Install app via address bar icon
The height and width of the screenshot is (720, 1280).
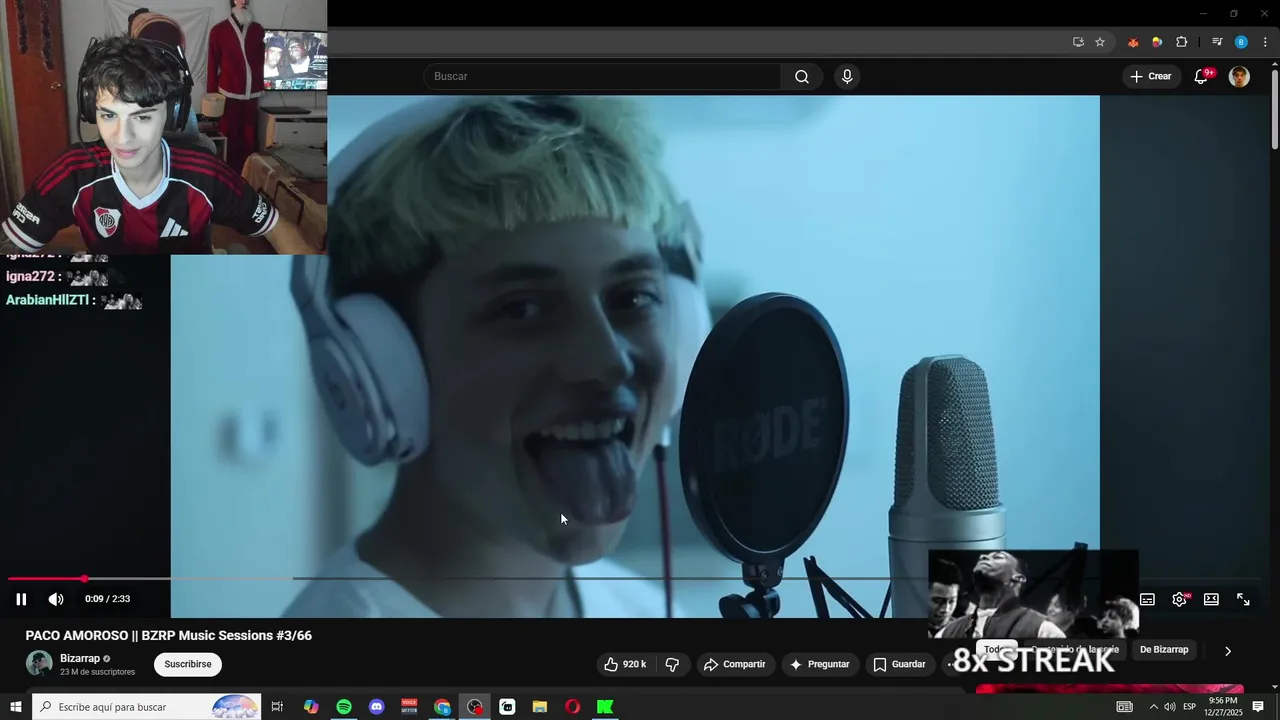pos(1078,42)
